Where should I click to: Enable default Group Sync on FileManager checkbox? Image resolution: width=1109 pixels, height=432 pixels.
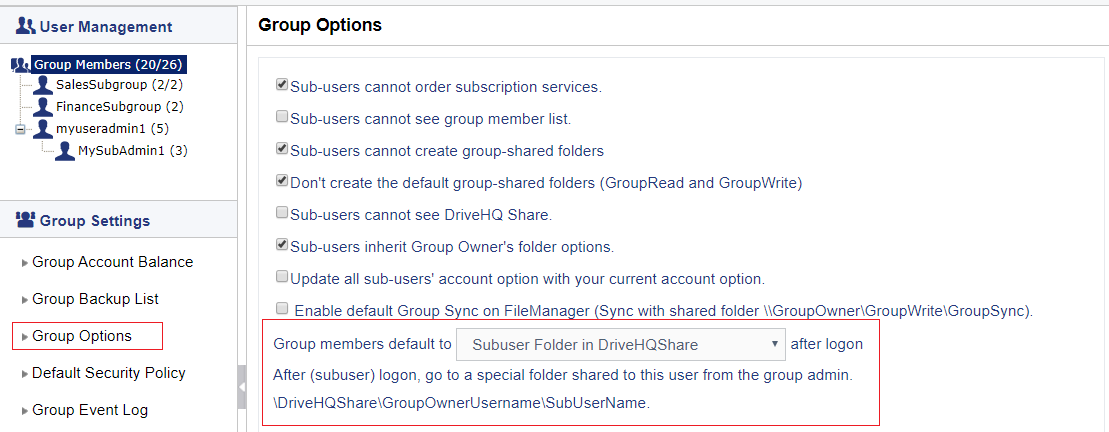click(x=281, y=308)
